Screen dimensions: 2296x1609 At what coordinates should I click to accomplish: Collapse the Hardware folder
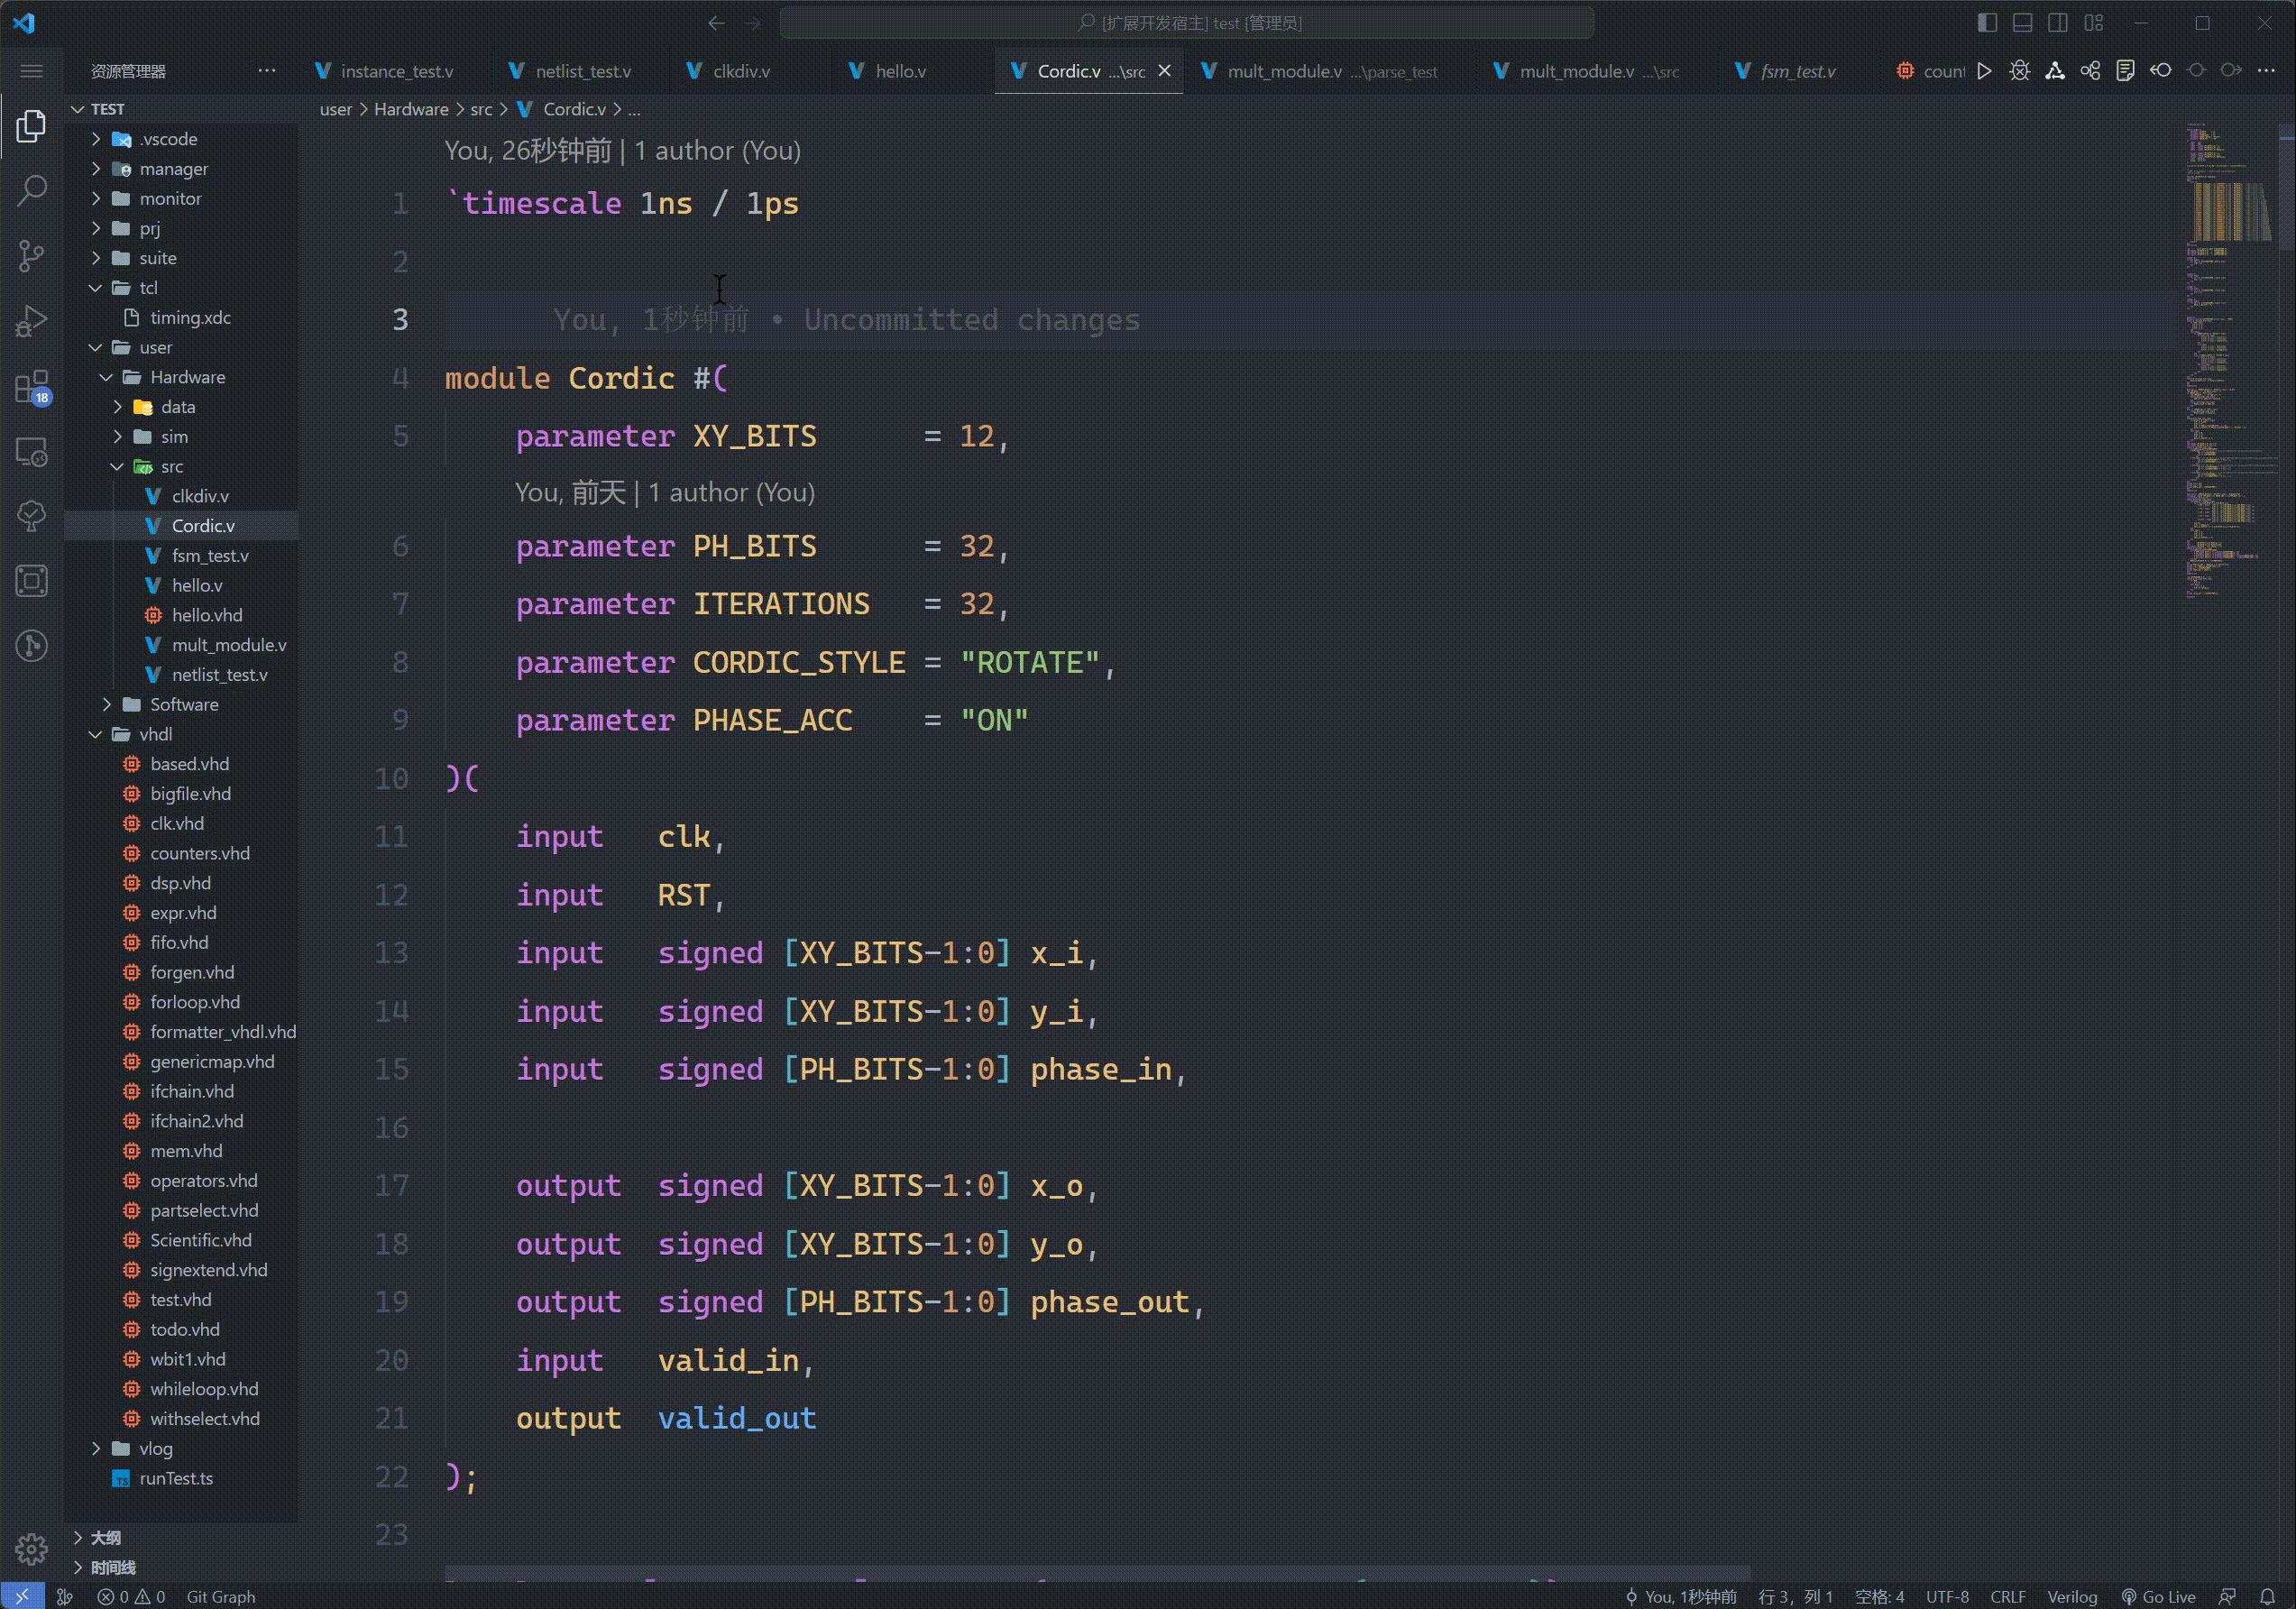pos(181,377)
